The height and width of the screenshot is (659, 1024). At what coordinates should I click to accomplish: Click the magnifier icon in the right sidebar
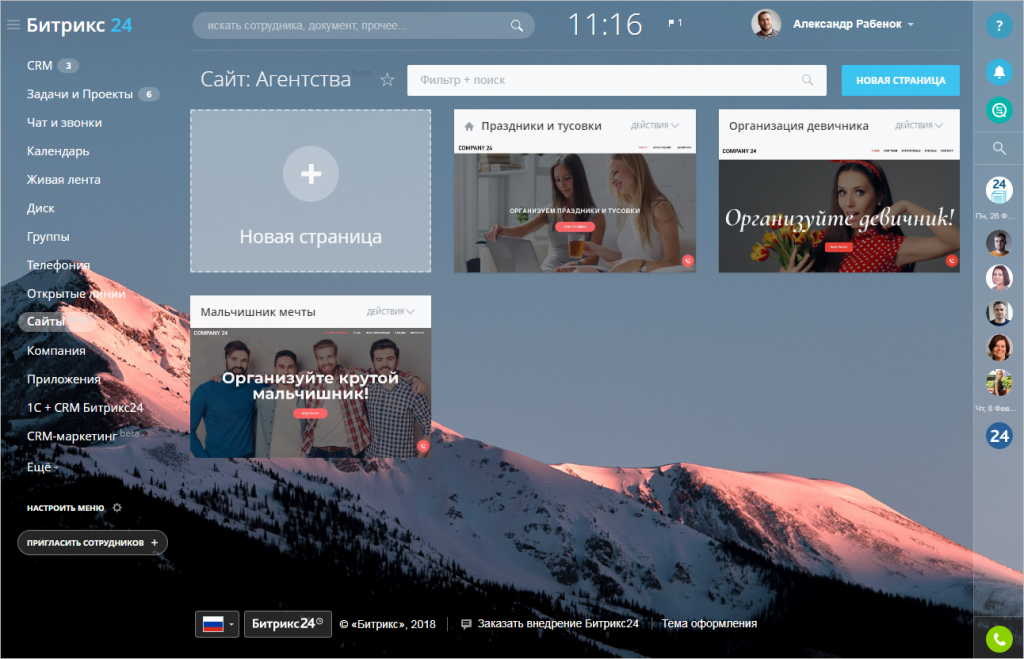pyautogui.click(x=998, y=149)
